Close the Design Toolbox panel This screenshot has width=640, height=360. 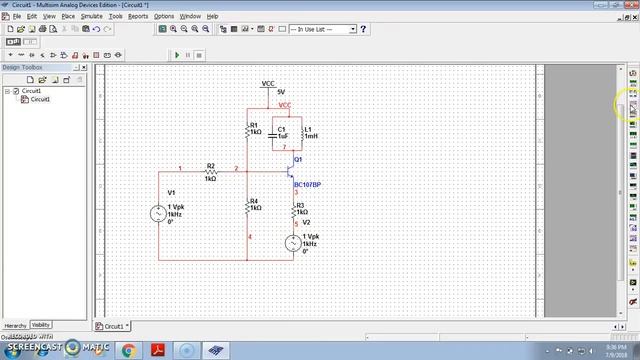[x=84, y=67]
